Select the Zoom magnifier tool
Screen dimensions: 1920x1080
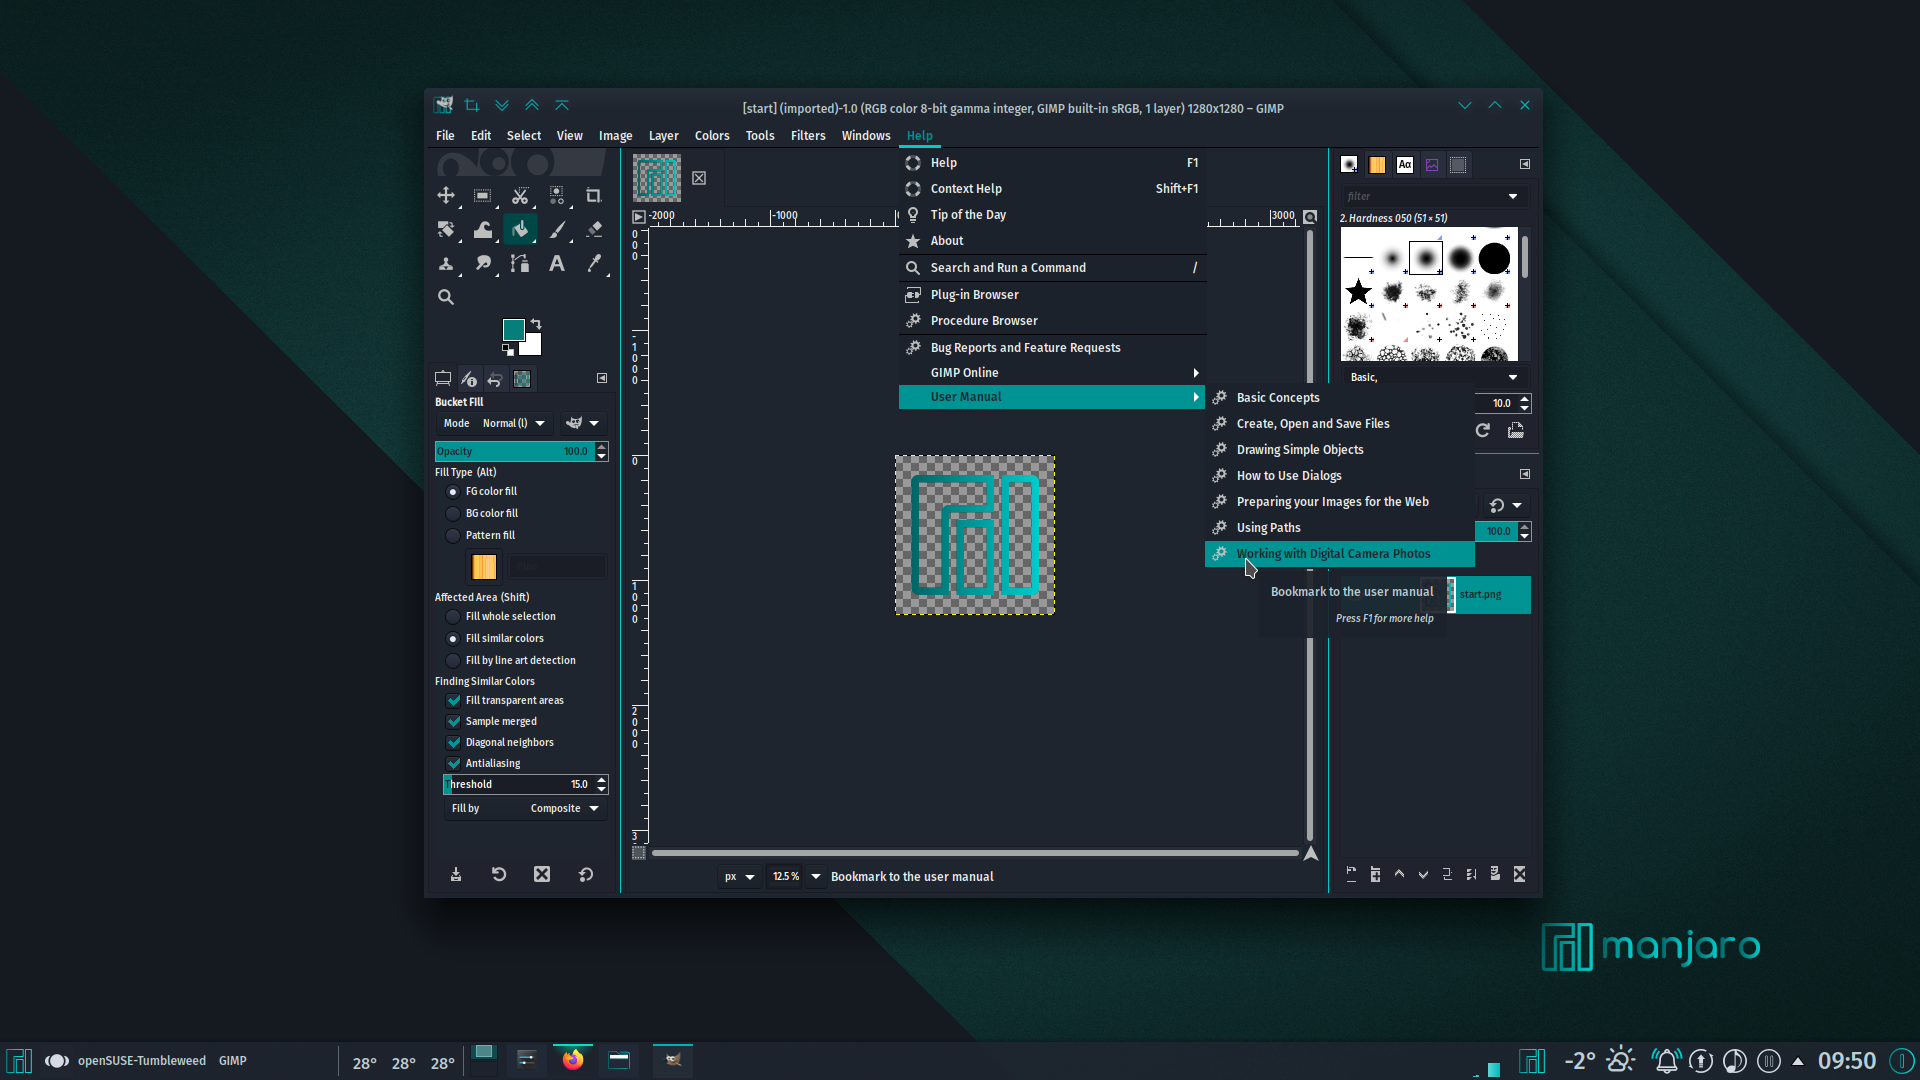click(446, 297)
